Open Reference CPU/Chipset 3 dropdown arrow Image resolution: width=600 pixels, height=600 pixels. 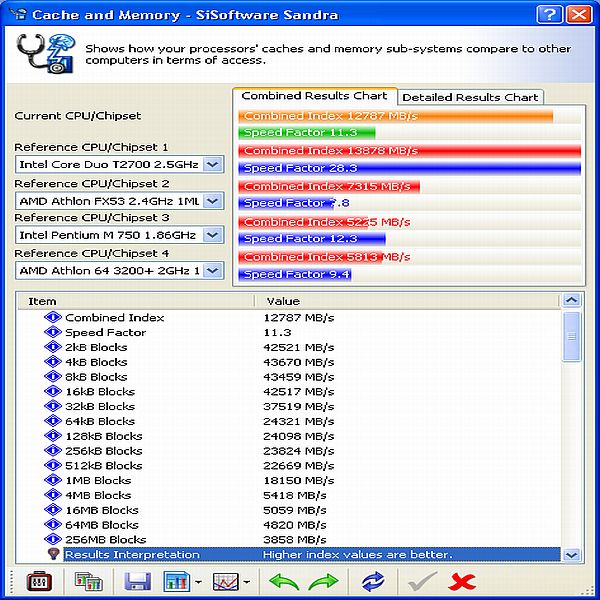[x=213, y=235]
